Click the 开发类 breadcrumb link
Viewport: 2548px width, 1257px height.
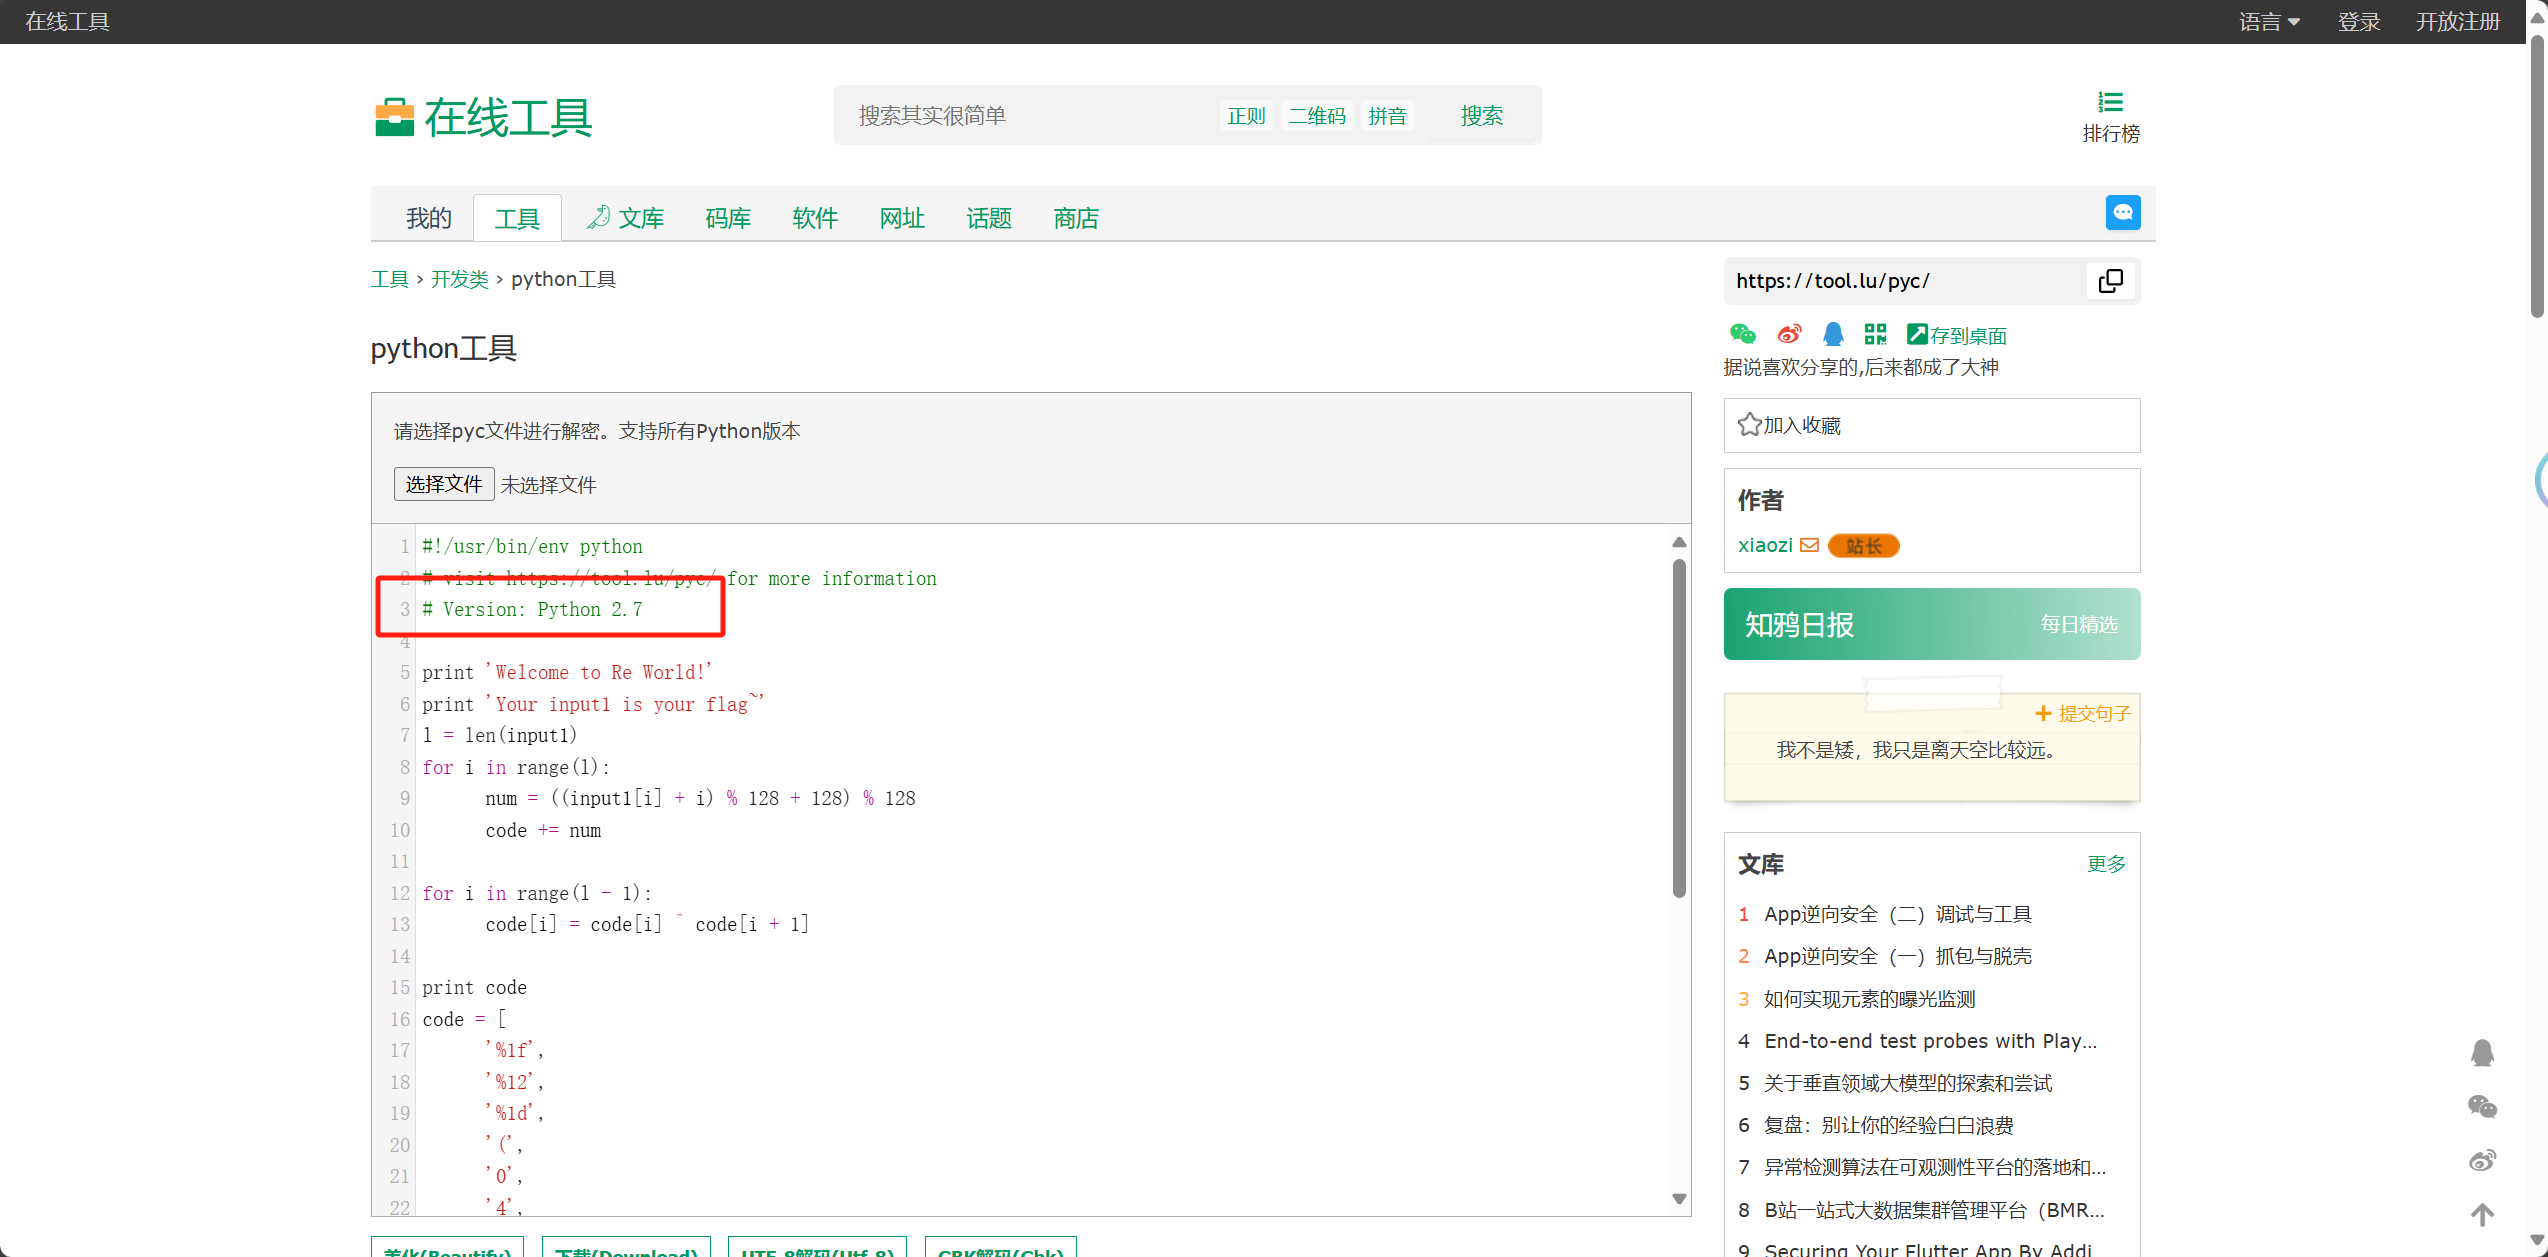[x=459, y=279]
